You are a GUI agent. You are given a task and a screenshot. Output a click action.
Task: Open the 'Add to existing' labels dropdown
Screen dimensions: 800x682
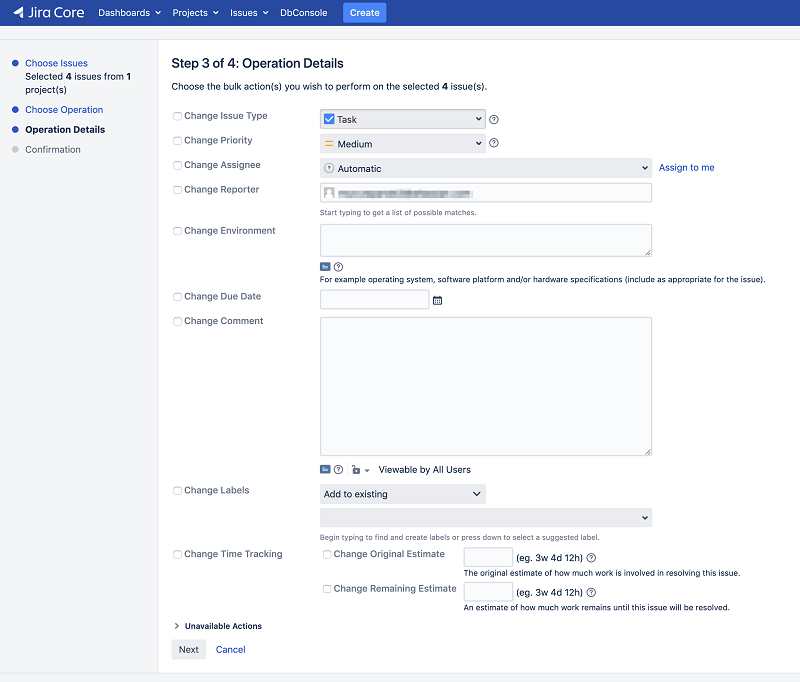coord(402,494)
